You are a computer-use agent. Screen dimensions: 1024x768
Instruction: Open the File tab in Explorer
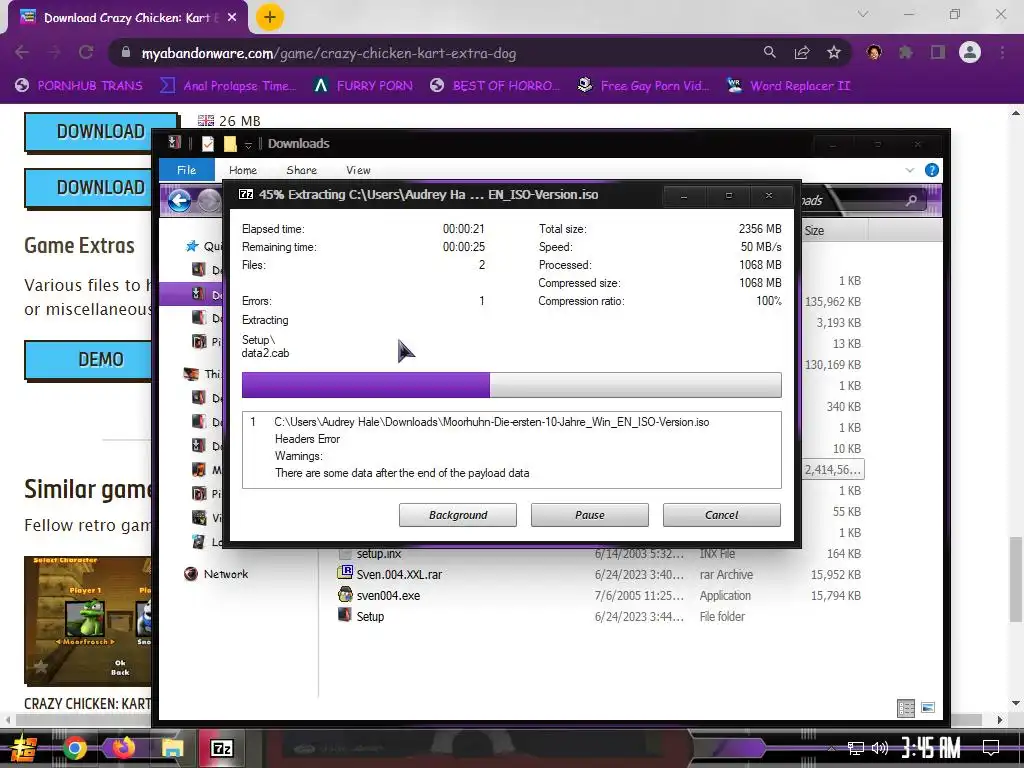click(186, 170)
